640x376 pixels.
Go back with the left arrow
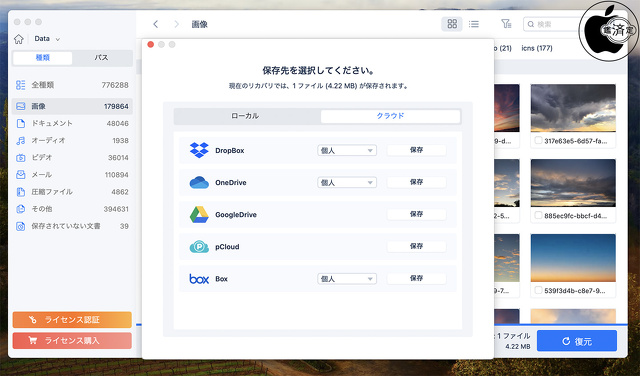pyautogui.click(x=156, y=24)
